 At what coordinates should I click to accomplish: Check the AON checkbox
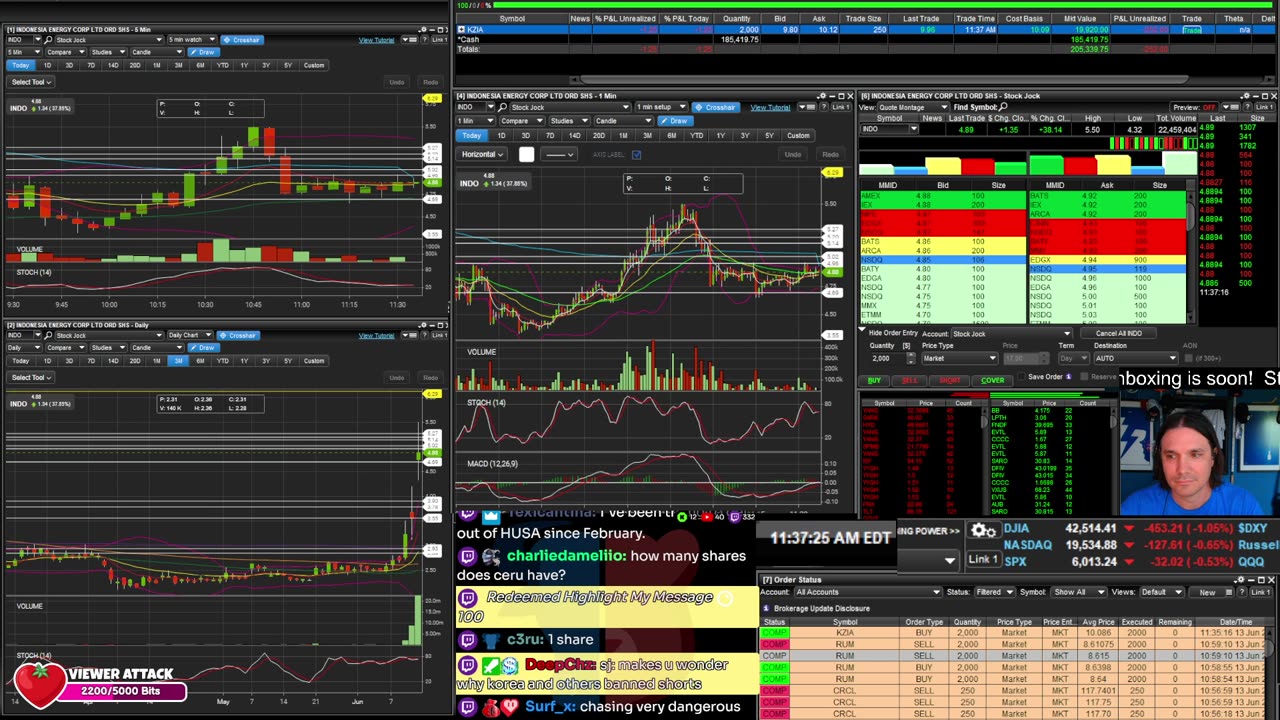click(1190, 358)
